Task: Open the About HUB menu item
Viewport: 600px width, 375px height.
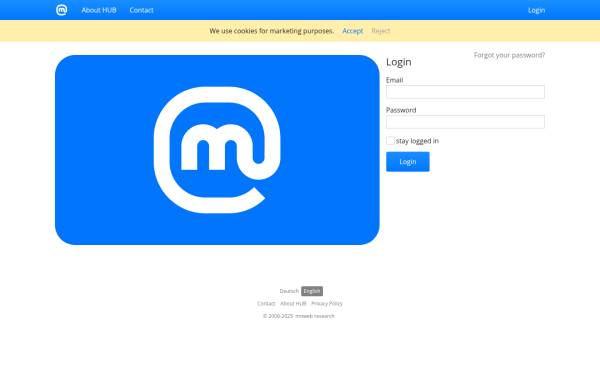Action: (99, 10)
